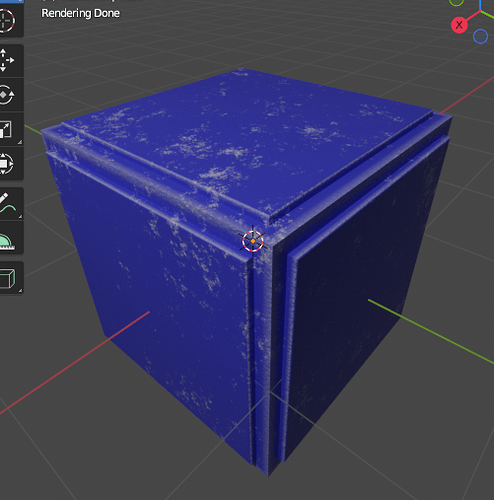Select the Transform tool
494x500 pixels.
pyautogui.click(x=7, y=164)
